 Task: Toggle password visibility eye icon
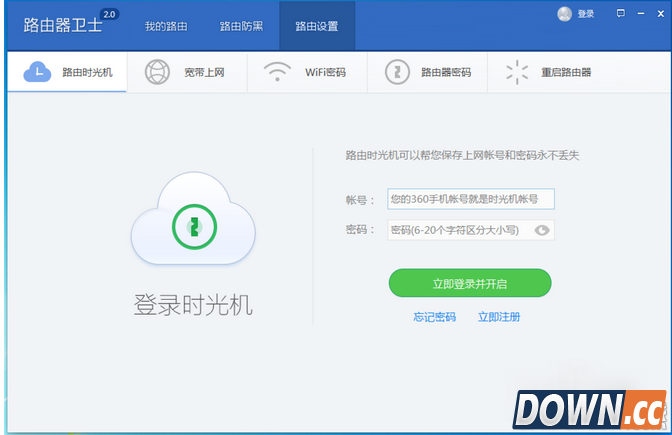click(542, 230)
